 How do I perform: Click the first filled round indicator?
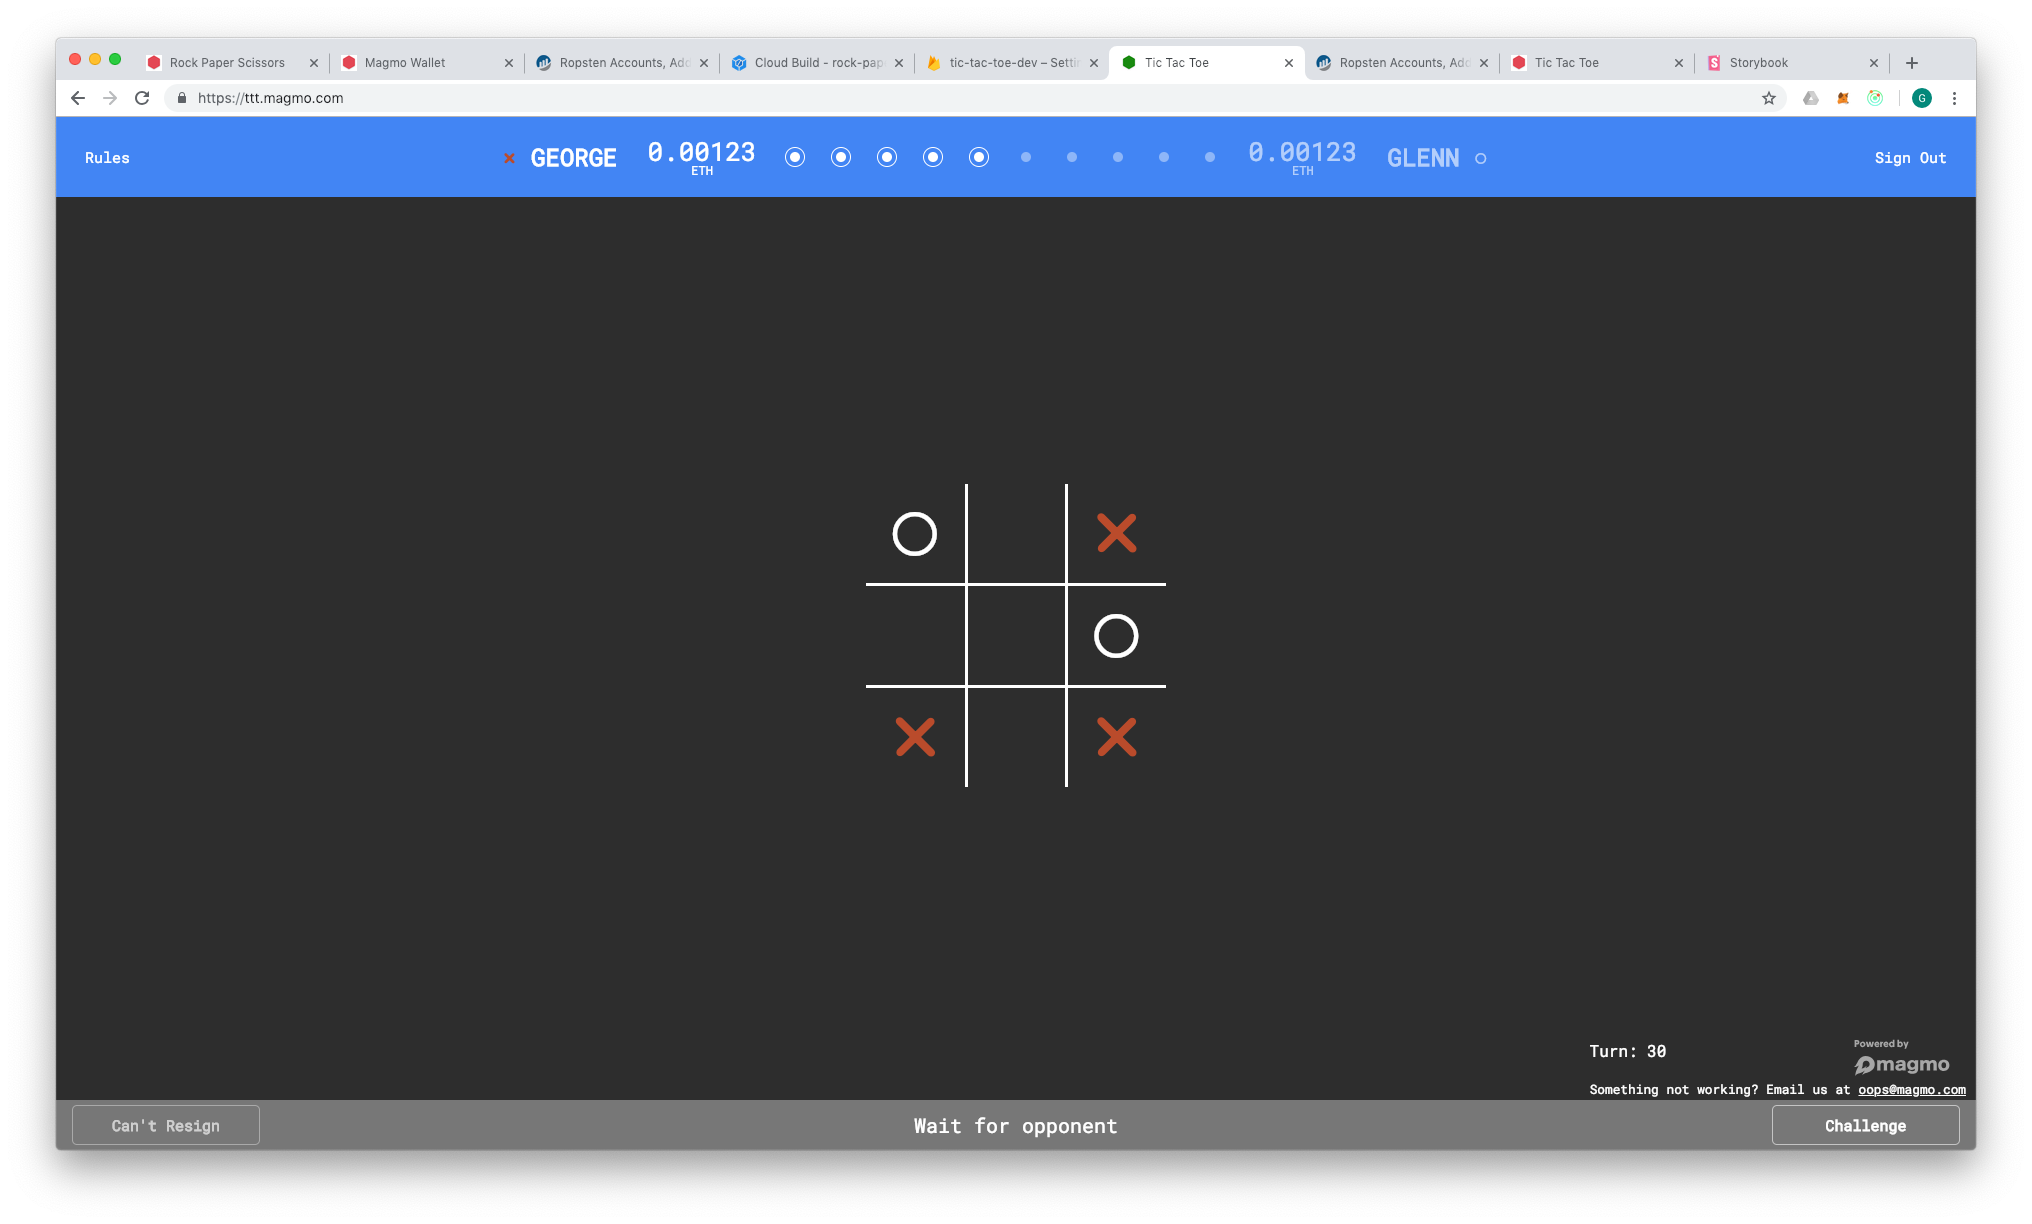point(795,157)
